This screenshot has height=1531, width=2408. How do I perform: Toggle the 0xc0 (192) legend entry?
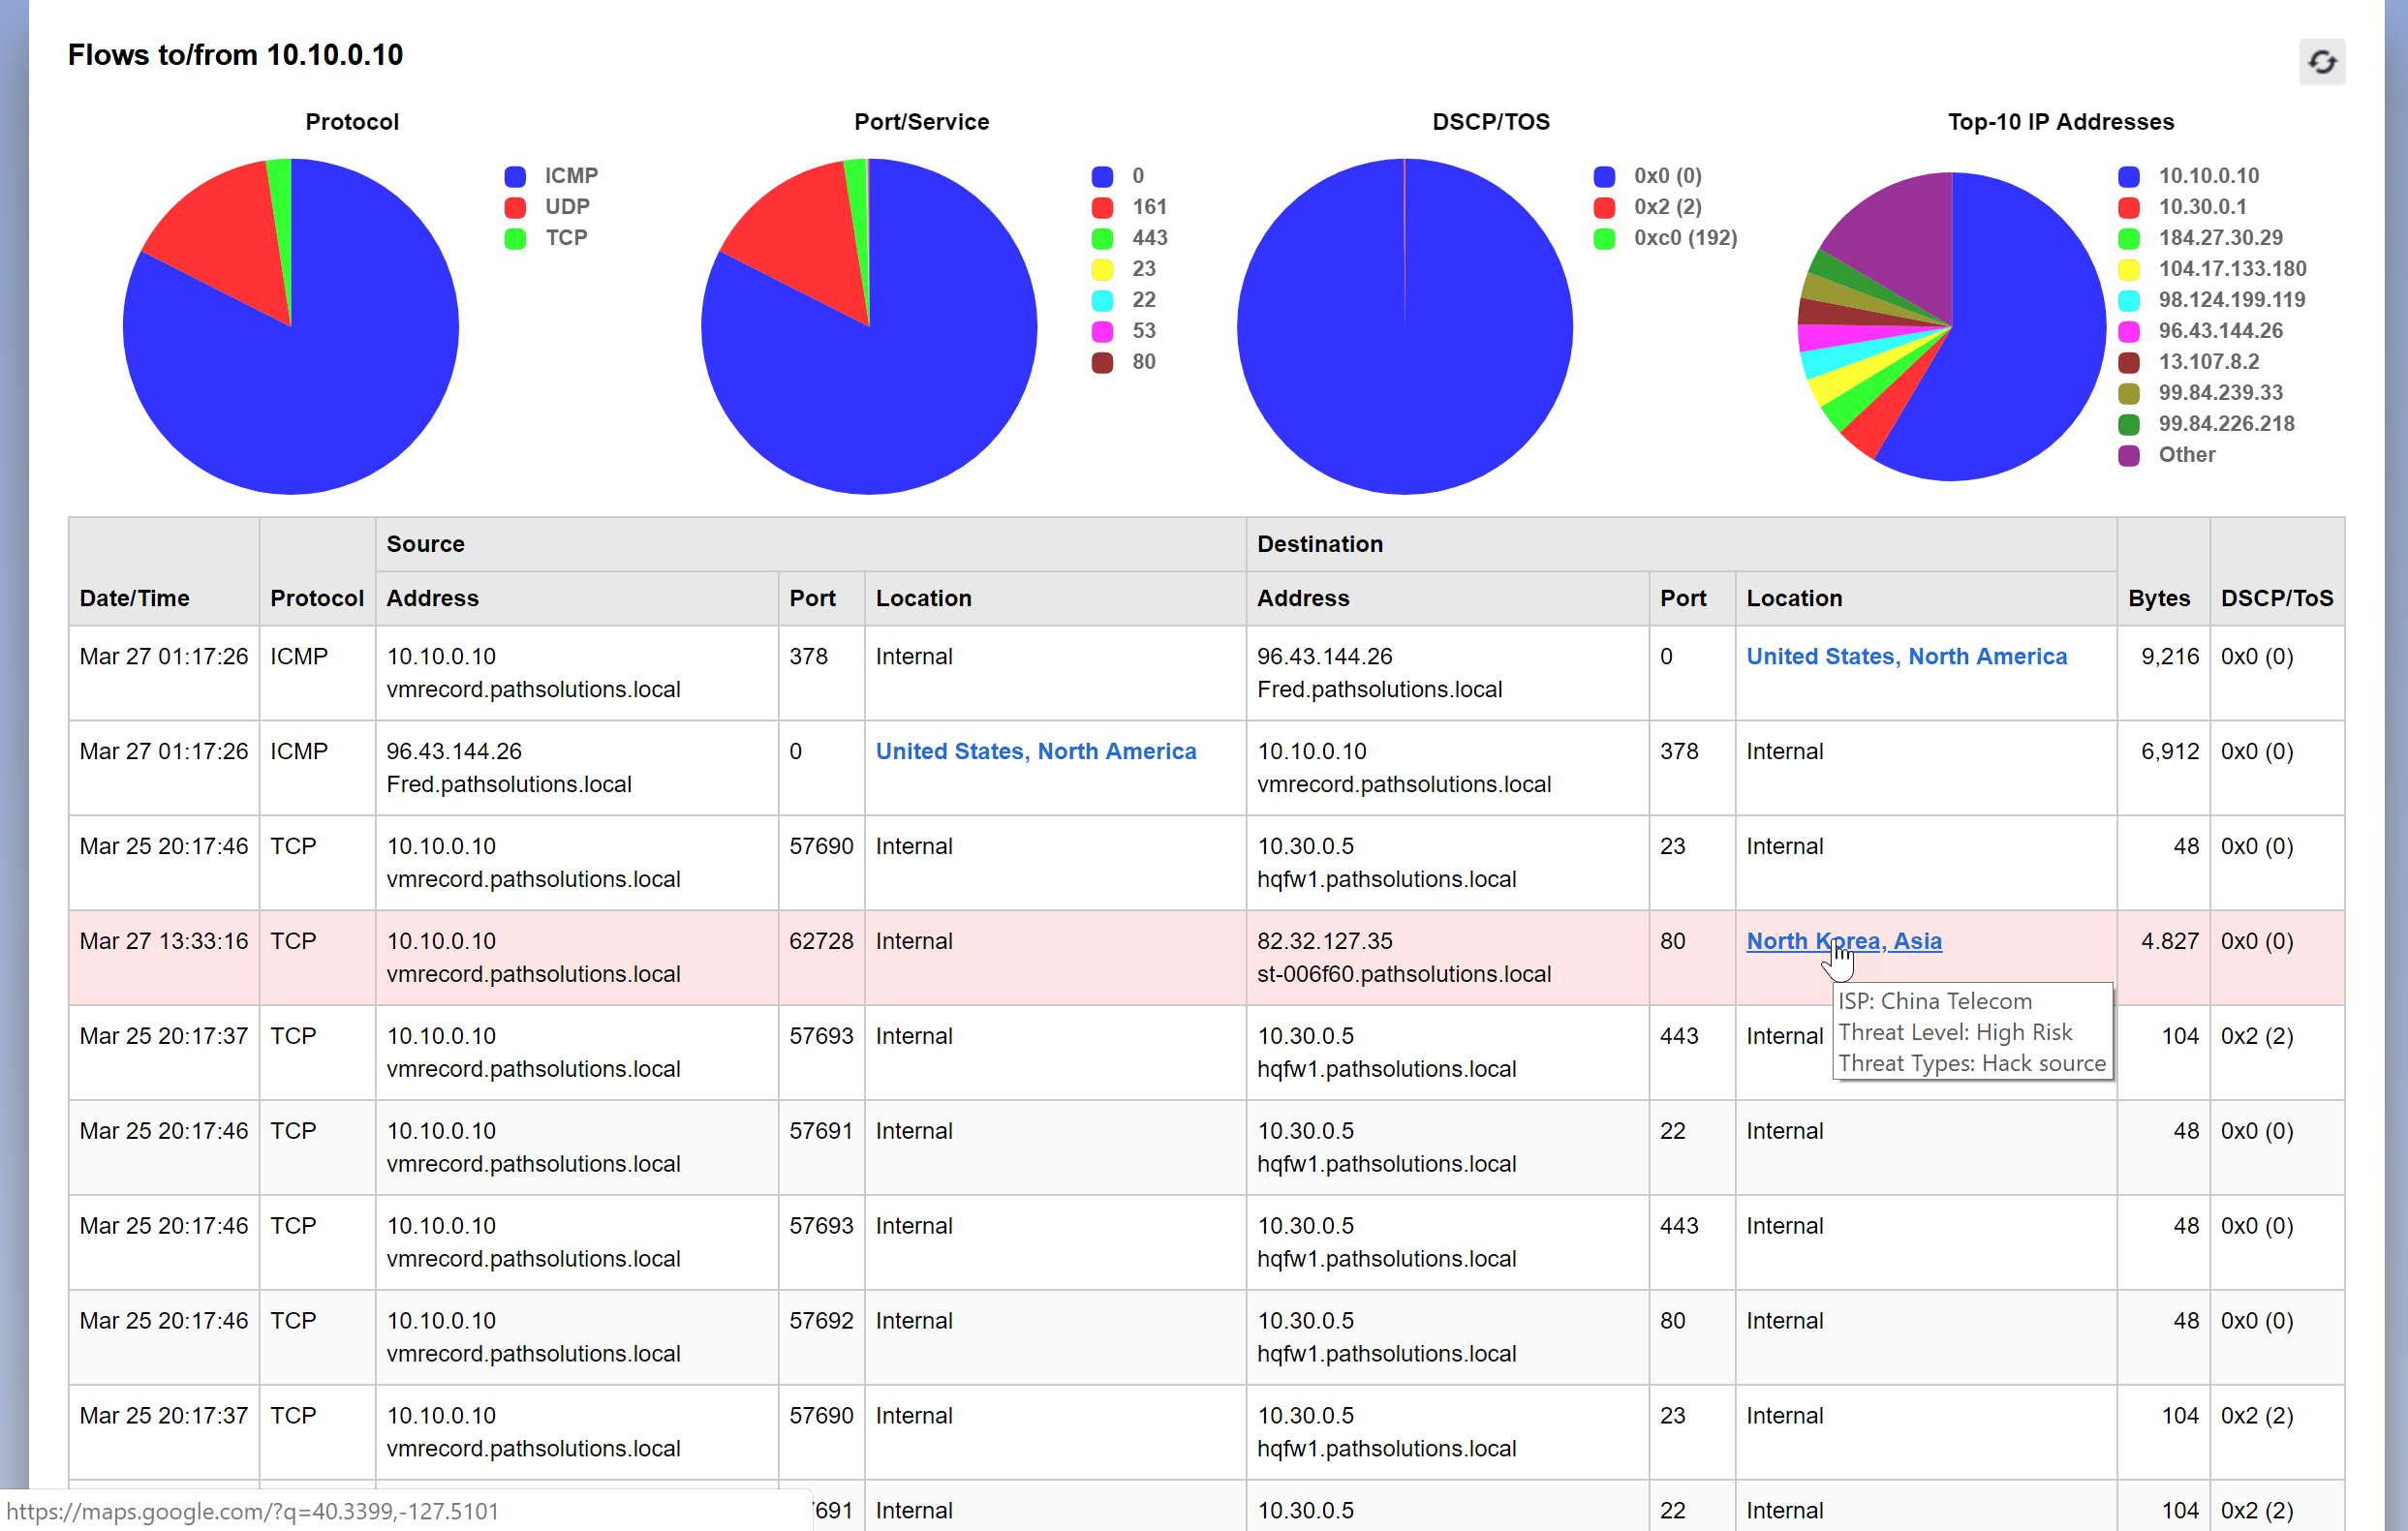point(1684,238)
